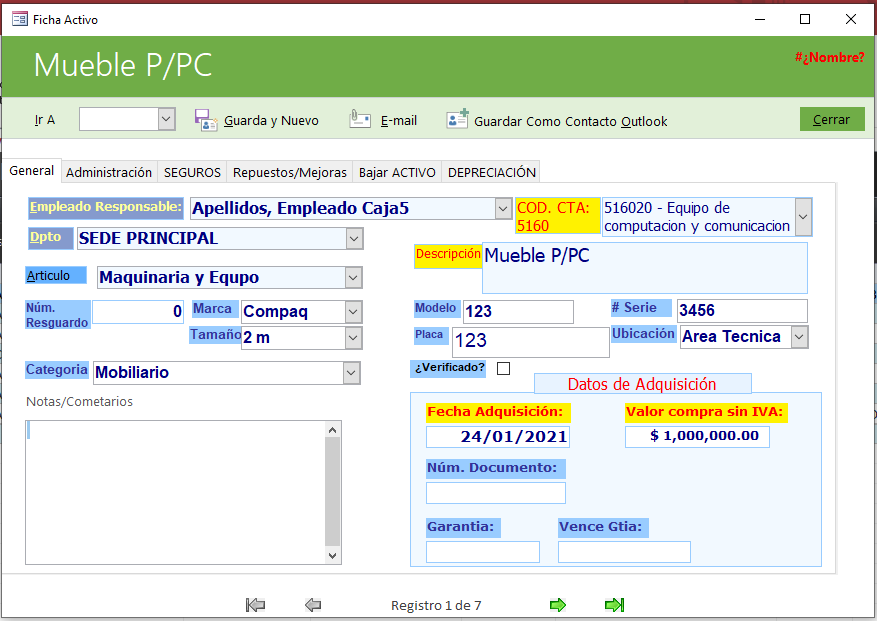Open the Dpto SEDE PRINCIPAL dropdown
Screen dimensions: 877x621
click(x=353, y=239)
